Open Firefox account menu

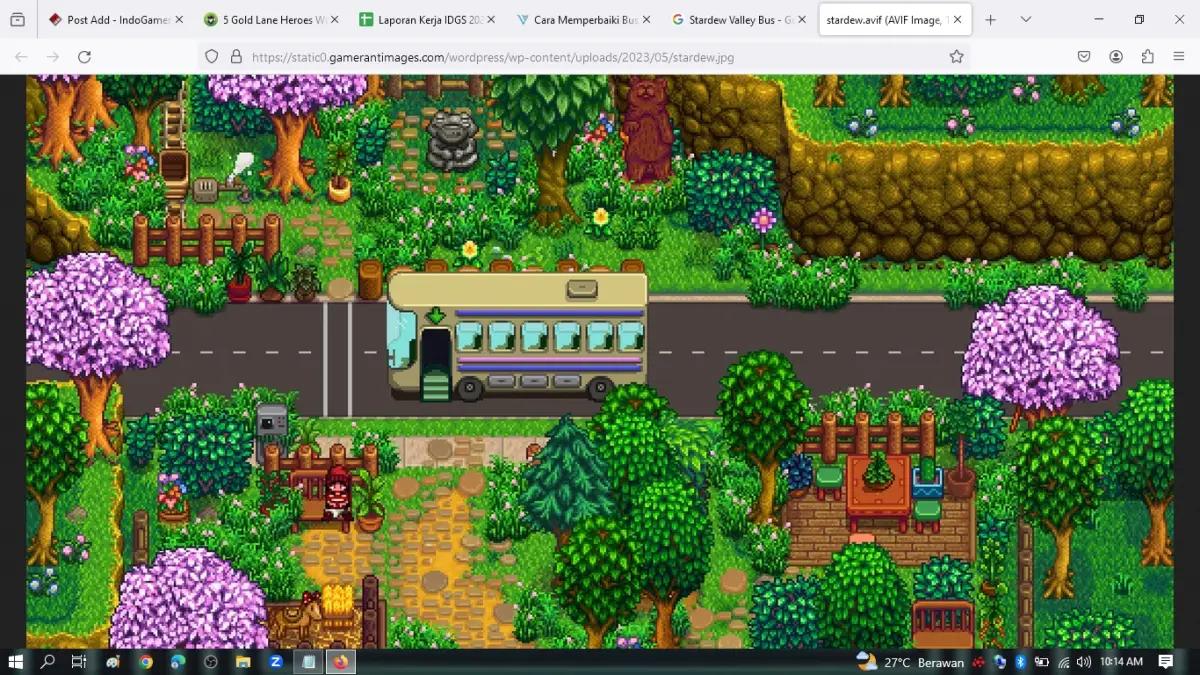click(x=1116, y=57)
